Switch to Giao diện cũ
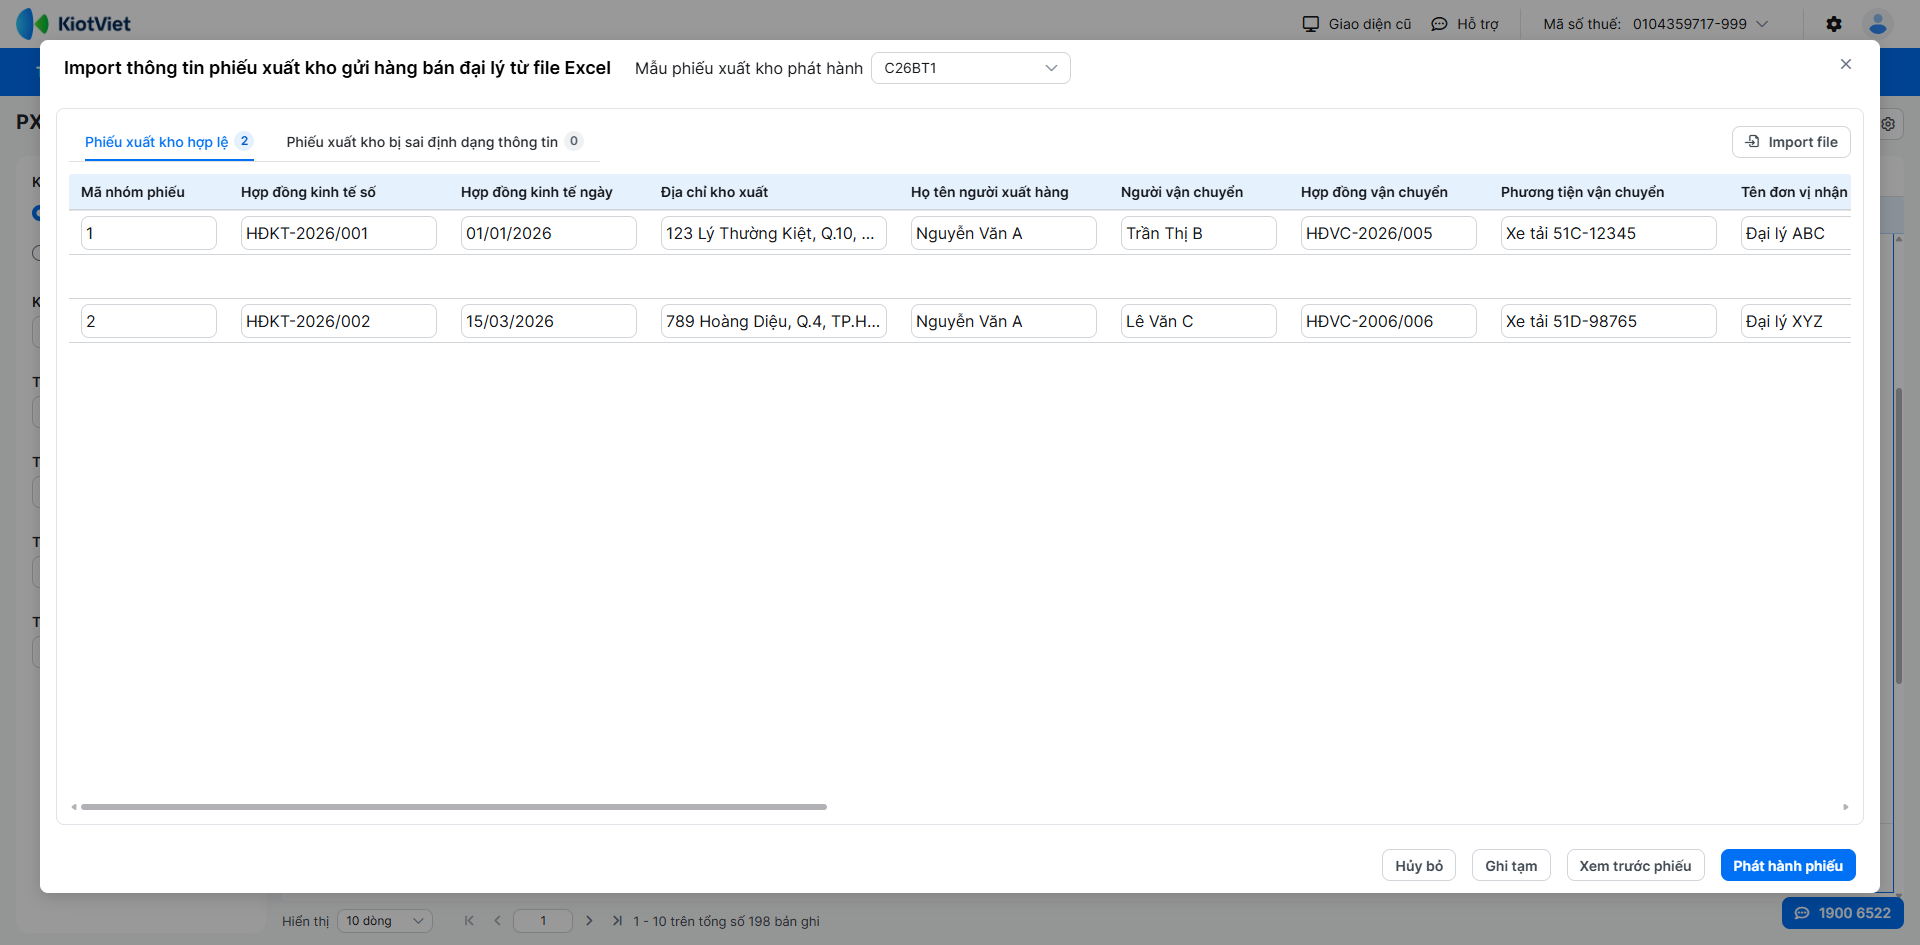Screen dimensions: 1920x945 [1357, 24]
